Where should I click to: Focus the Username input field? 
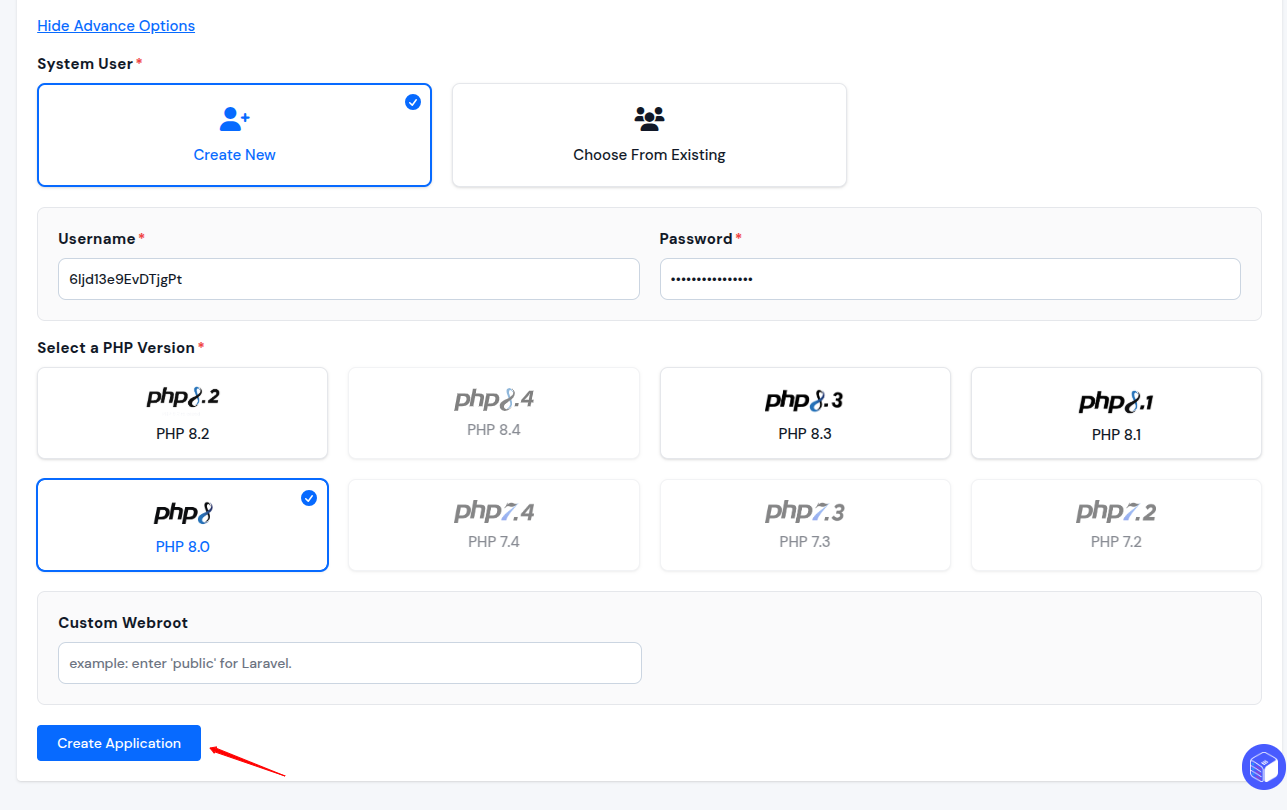click(x=349, y=279)
